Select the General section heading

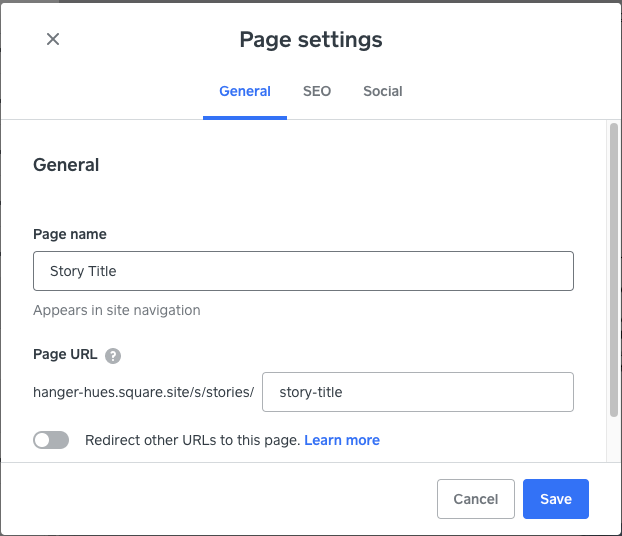click(66, 165)
